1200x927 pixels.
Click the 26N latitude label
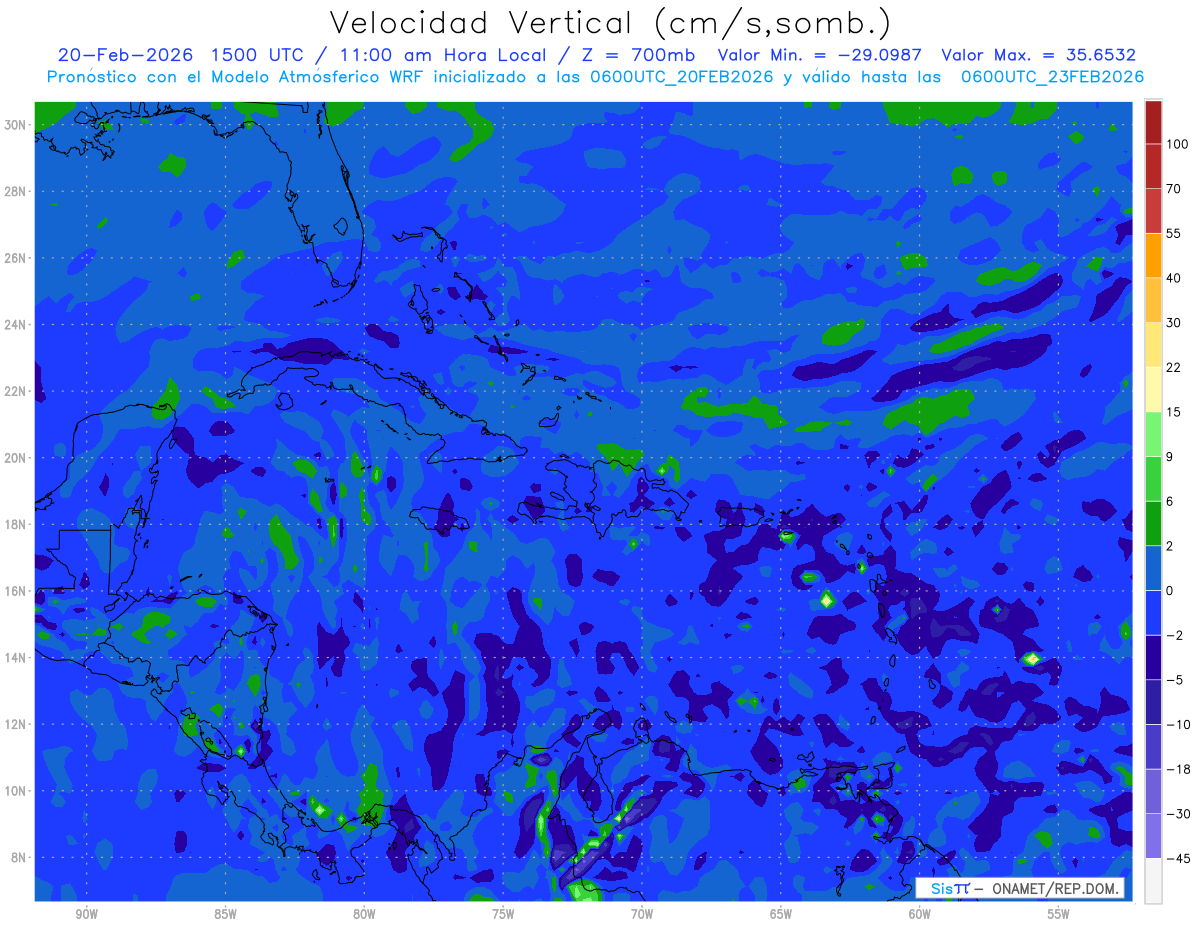(x=17, y=257)
